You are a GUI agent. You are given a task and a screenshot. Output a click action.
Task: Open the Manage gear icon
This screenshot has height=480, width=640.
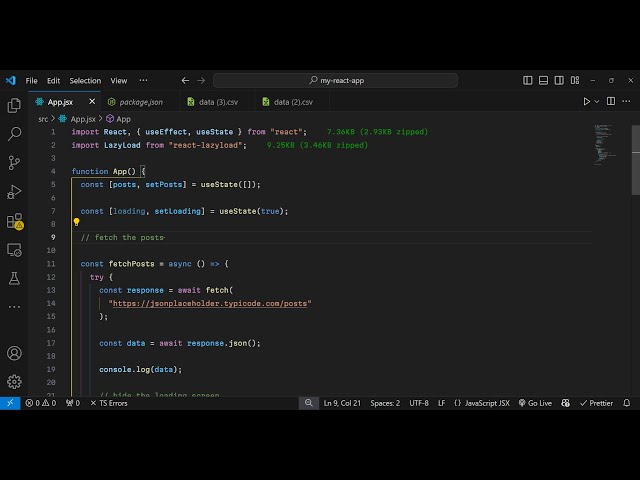[x=14, y=381]
